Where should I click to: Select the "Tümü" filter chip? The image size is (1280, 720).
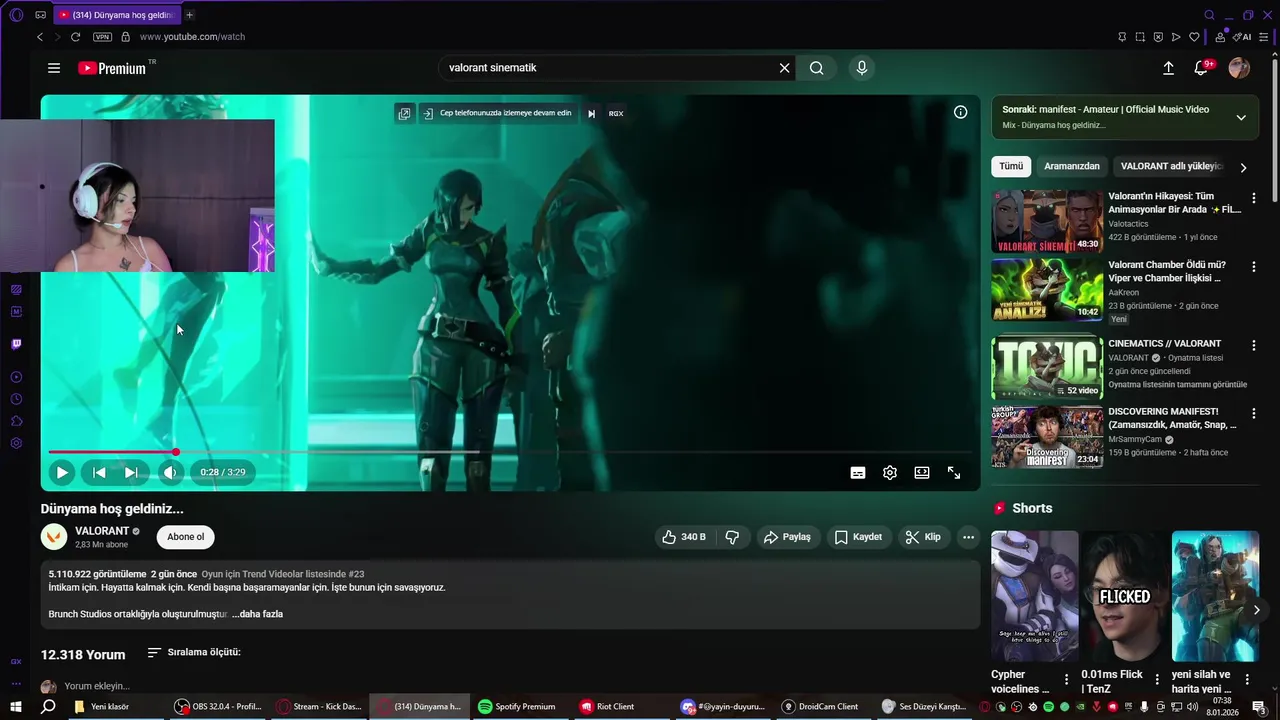coord(1011,166)
